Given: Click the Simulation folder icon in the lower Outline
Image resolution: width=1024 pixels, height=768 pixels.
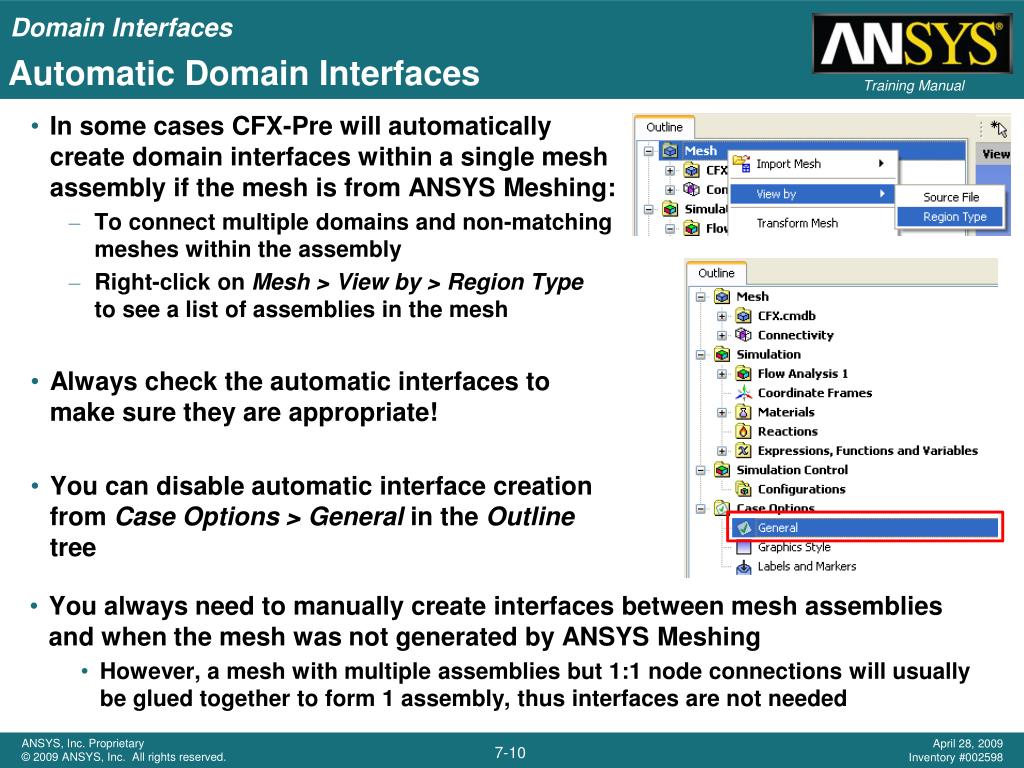Looking at the screenshot, I should 722,355.
